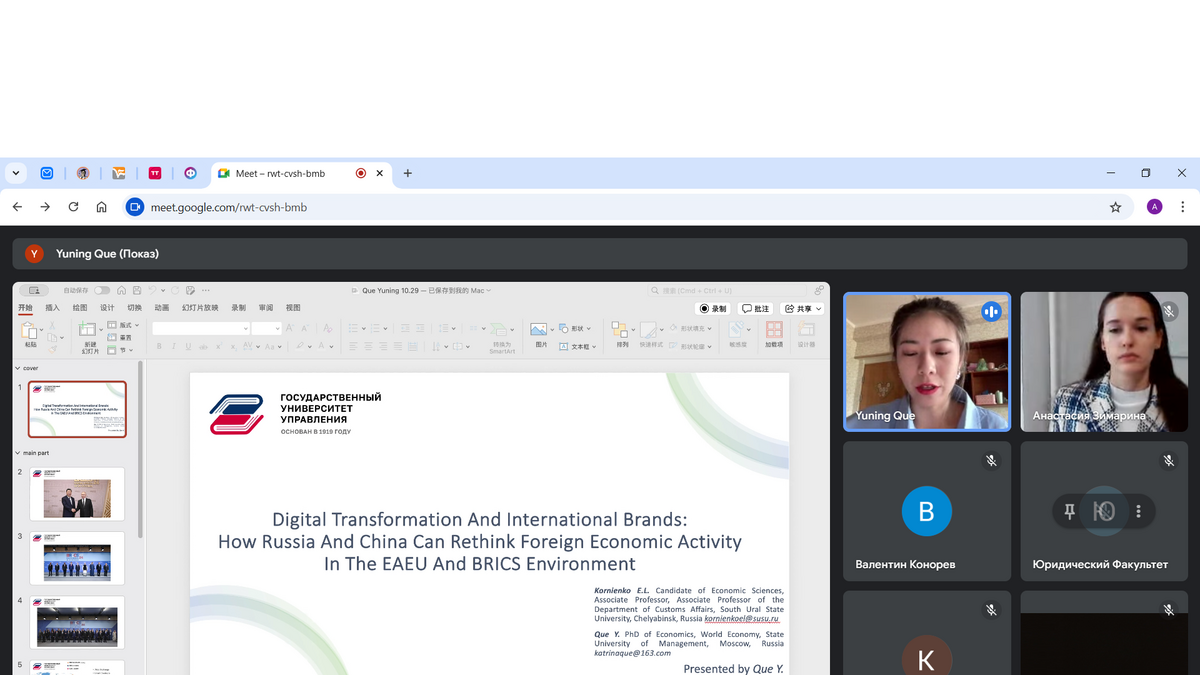Open the browser home page
The image size is (1200, 675).
click(x=101, y=207)
